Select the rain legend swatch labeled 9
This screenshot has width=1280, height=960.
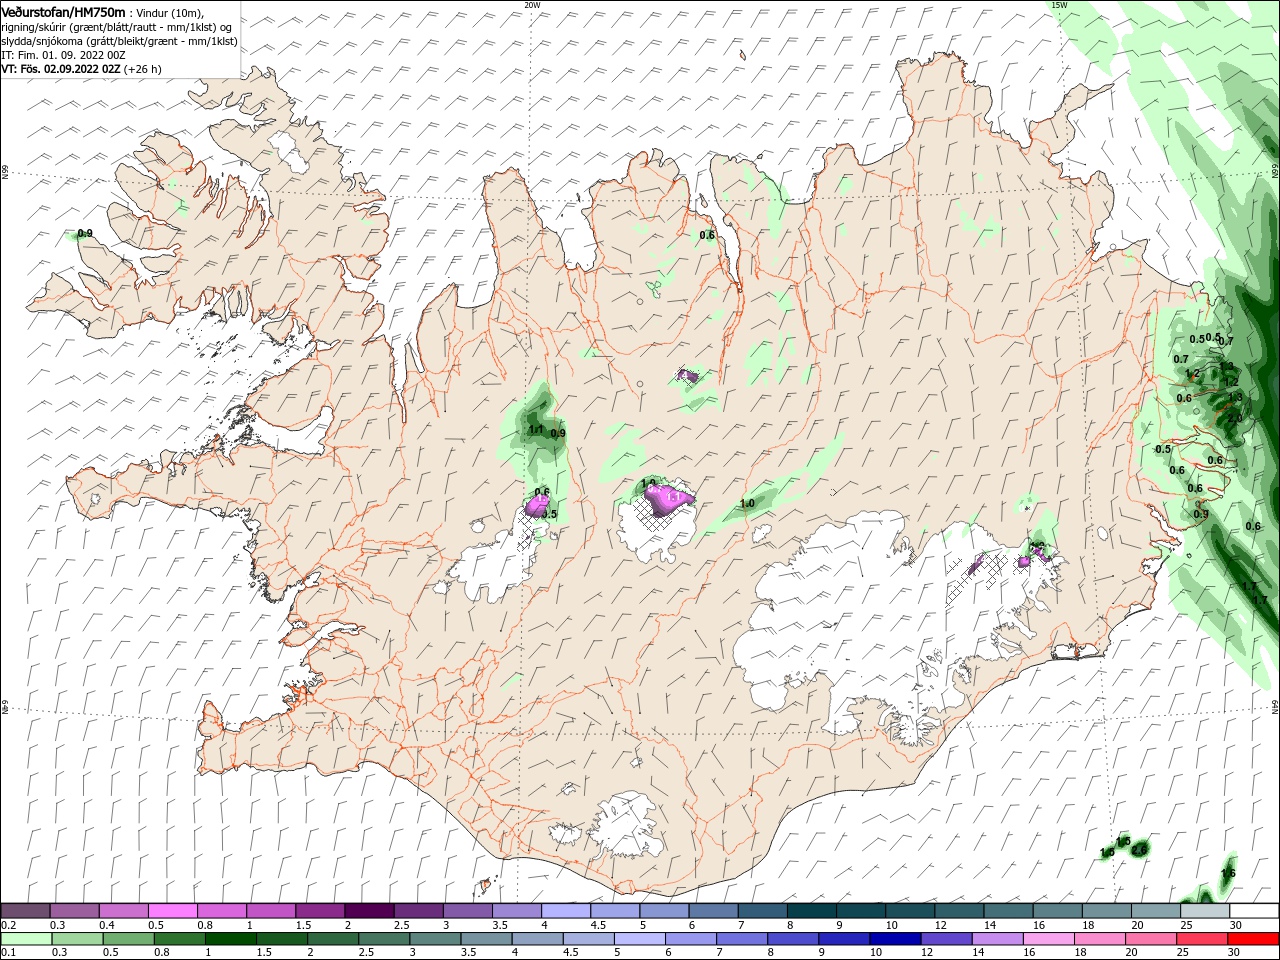pyautogui.click(x=845, y=939)
